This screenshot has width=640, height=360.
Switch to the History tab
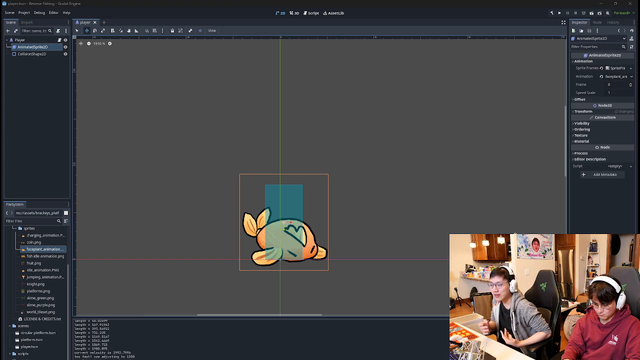tap(613, 22)
